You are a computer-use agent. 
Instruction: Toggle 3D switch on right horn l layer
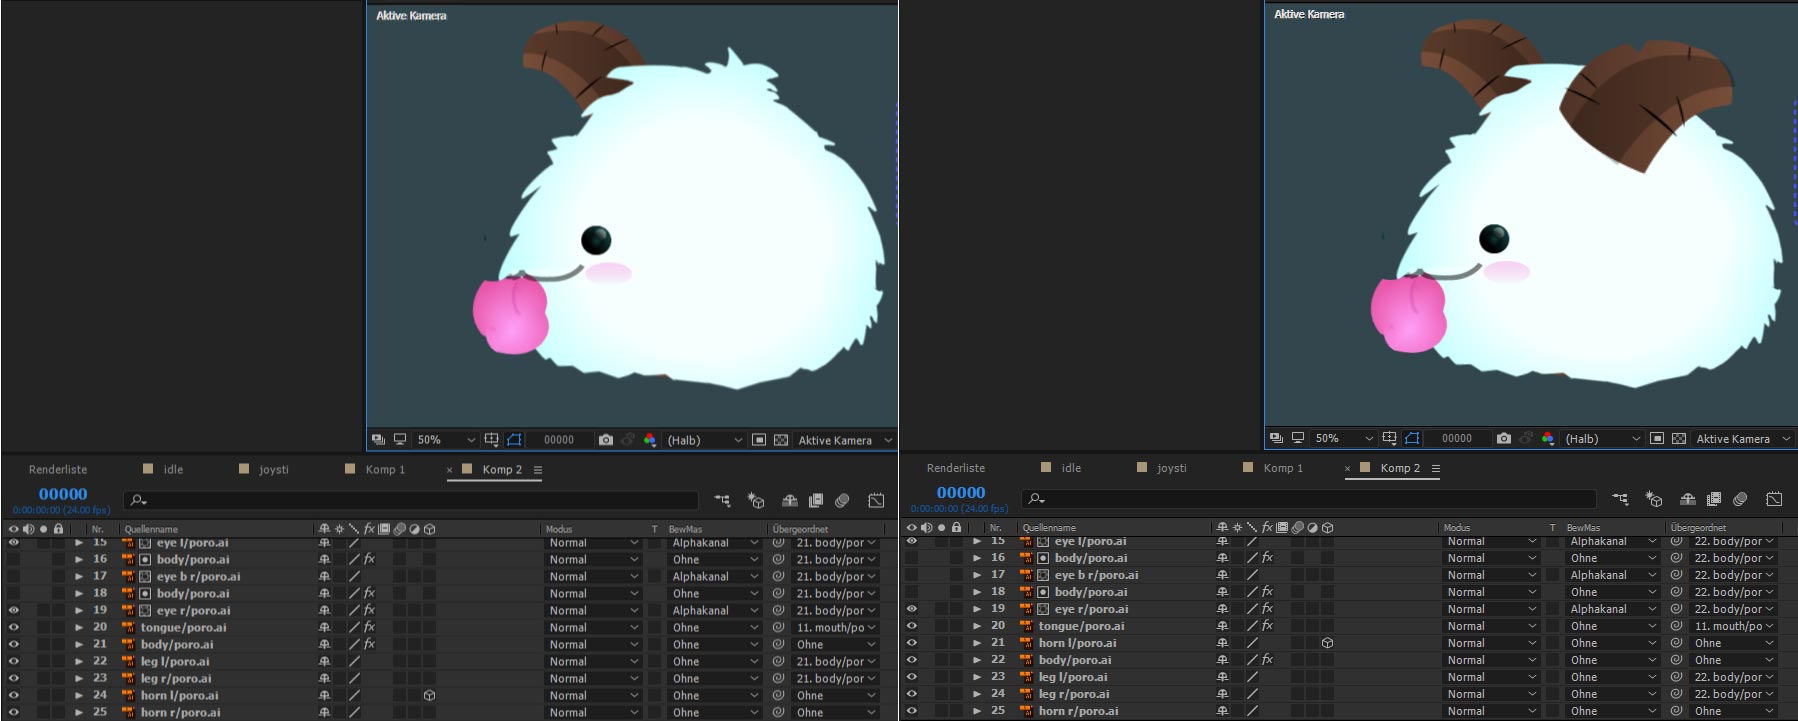[x=1327, y=643]
